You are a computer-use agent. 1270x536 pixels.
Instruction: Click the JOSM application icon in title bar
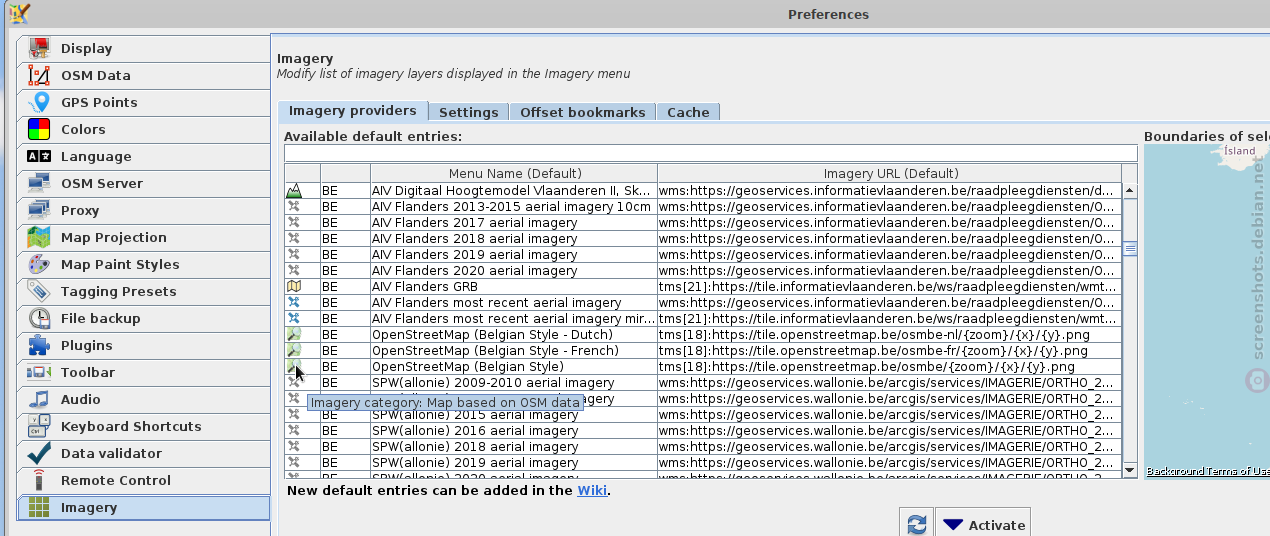[x=19, y=13]
